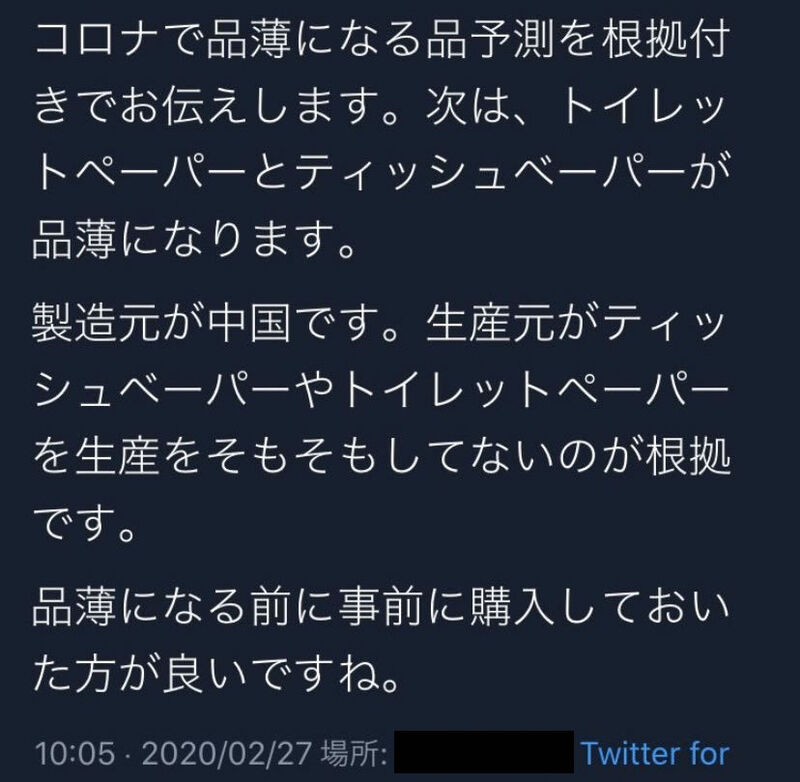
Task: Open the "Twitter for" source link
Action: pyautogui.click(x=655, y=751)
